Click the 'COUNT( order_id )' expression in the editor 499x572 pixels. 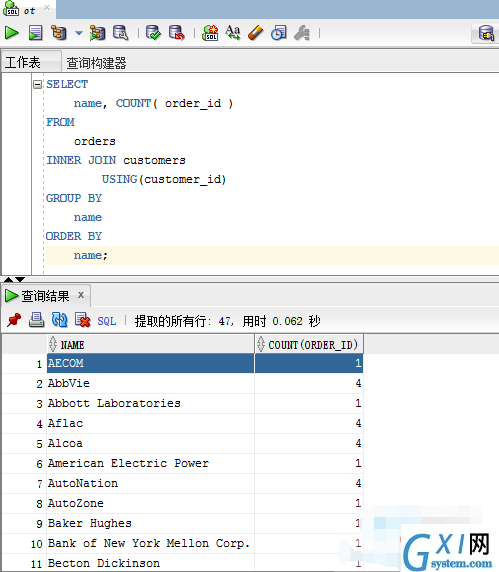174,104
